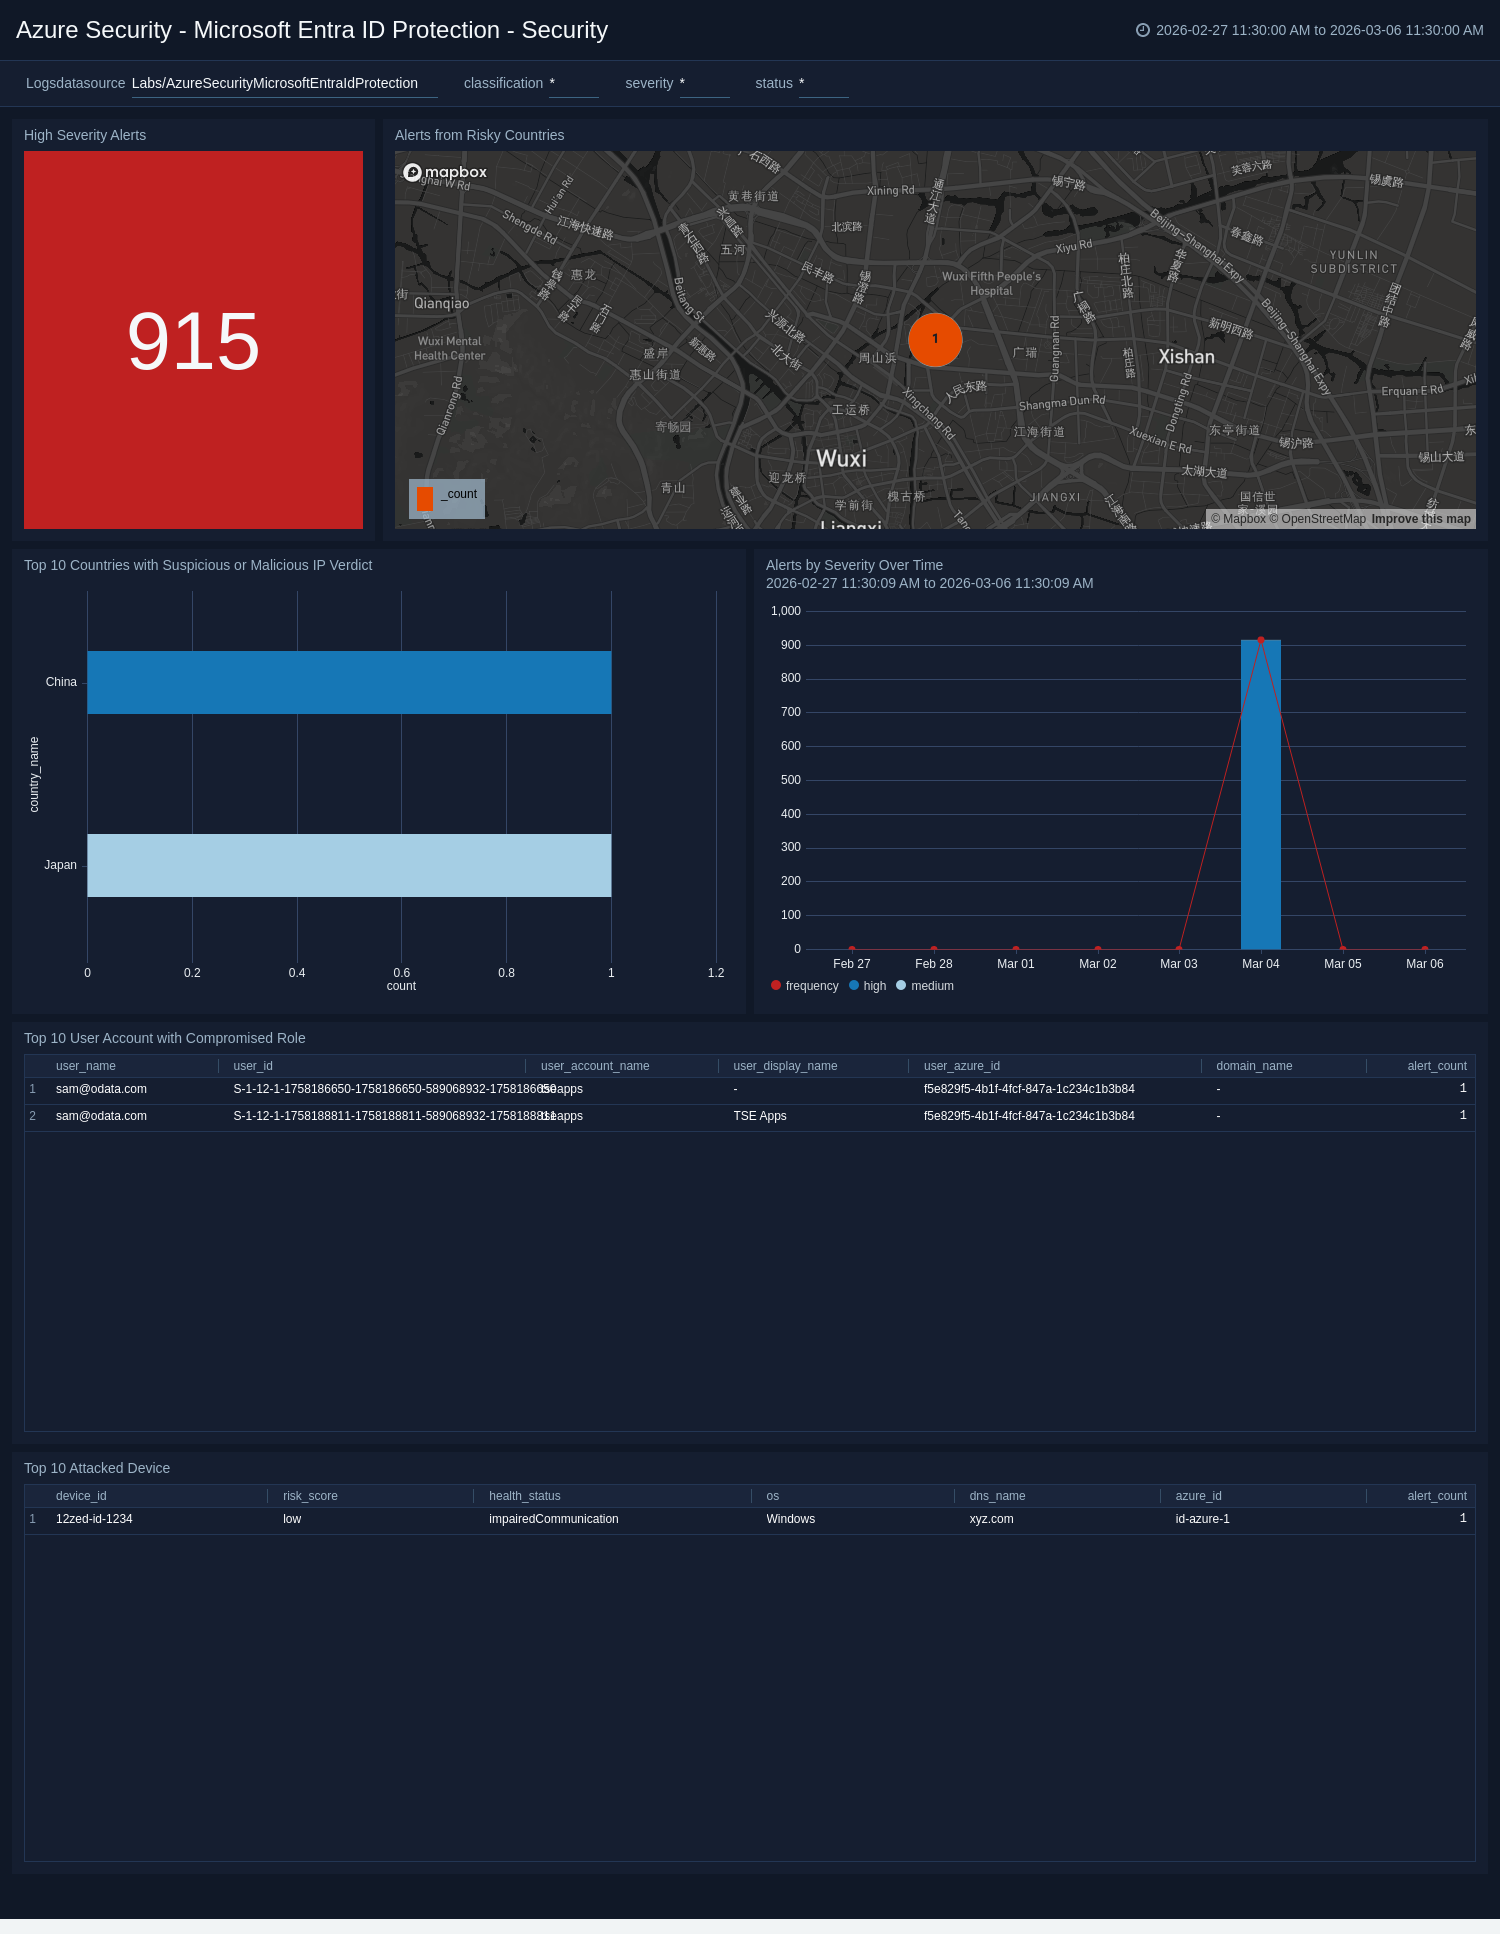The image size is (1500, 1934).
Task: Click the orange _count legend swatch
Action: coord(425,498)
